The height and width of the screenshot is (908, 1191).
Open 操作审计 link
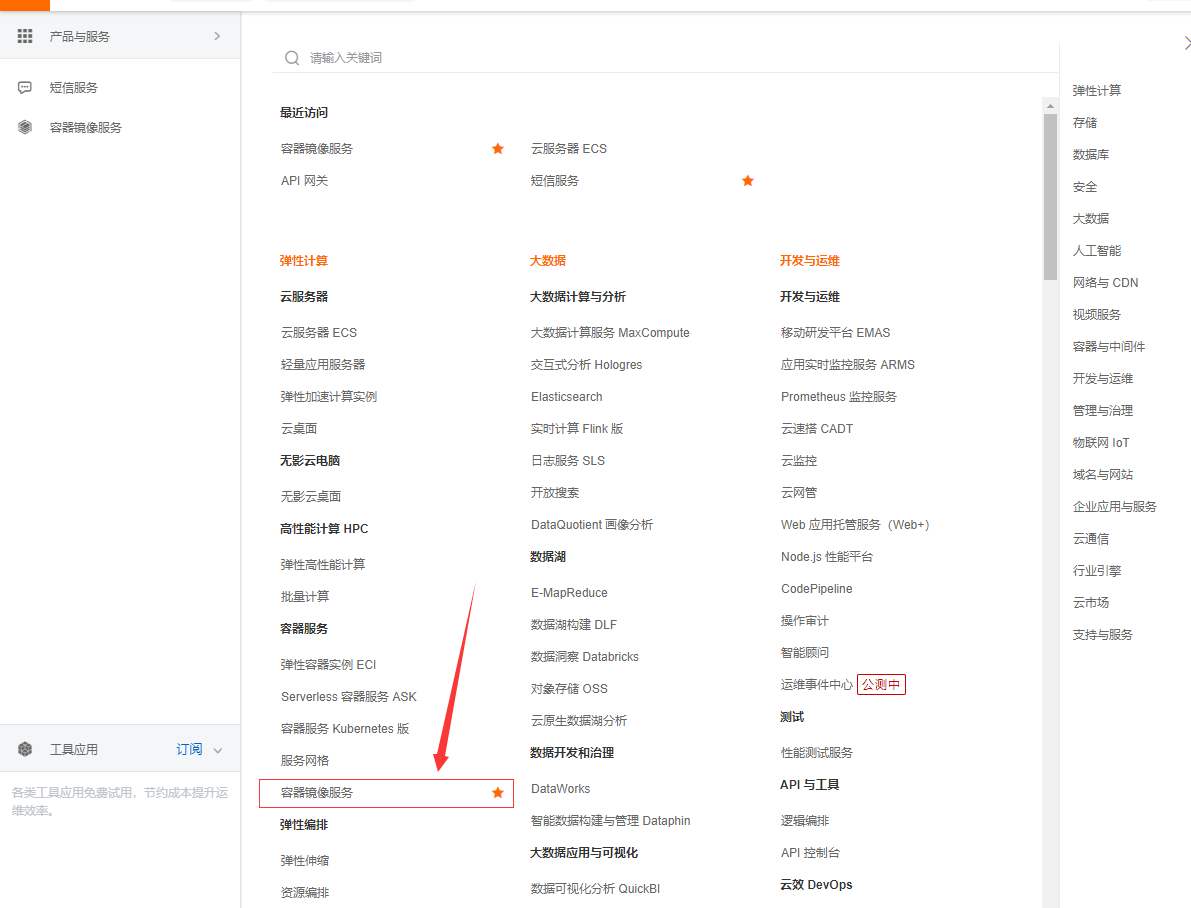point(804,621)
